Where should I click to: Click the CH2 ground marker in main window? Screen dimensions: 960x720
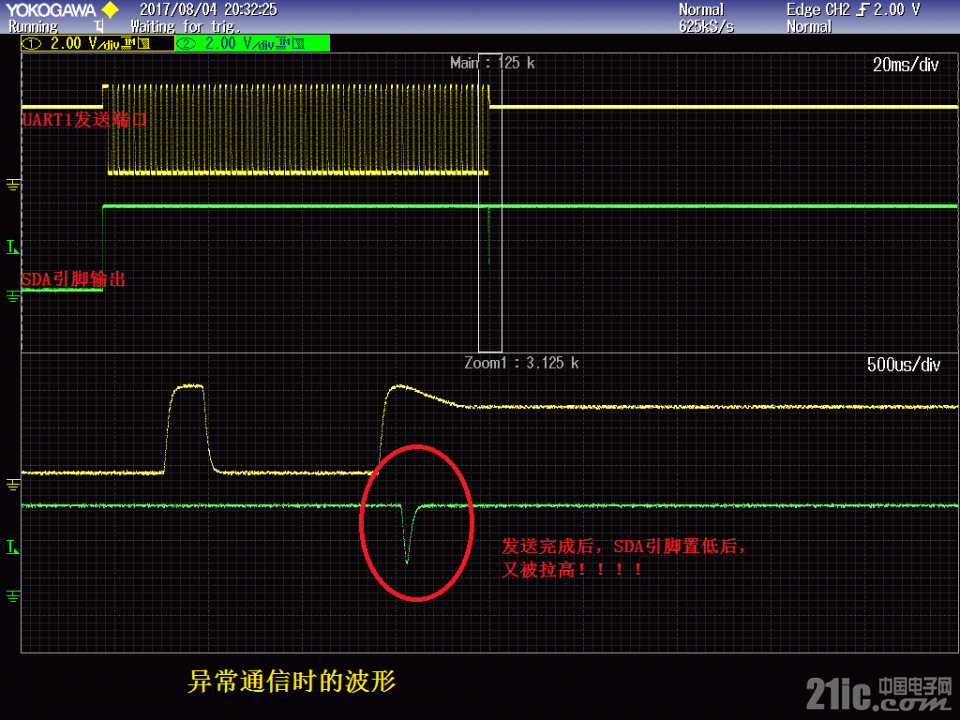(13, 296)
